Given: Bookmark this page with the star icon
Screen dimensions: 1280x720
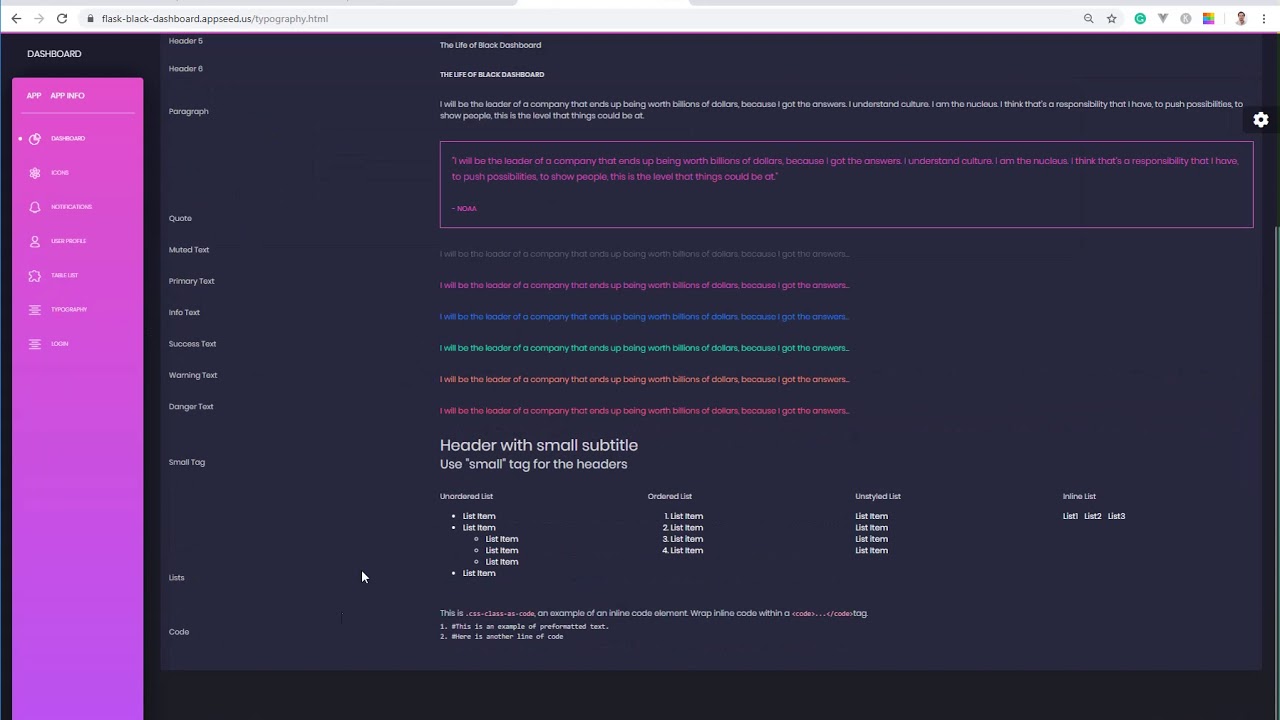Looking at the screenshot, I should (1111, 18).
